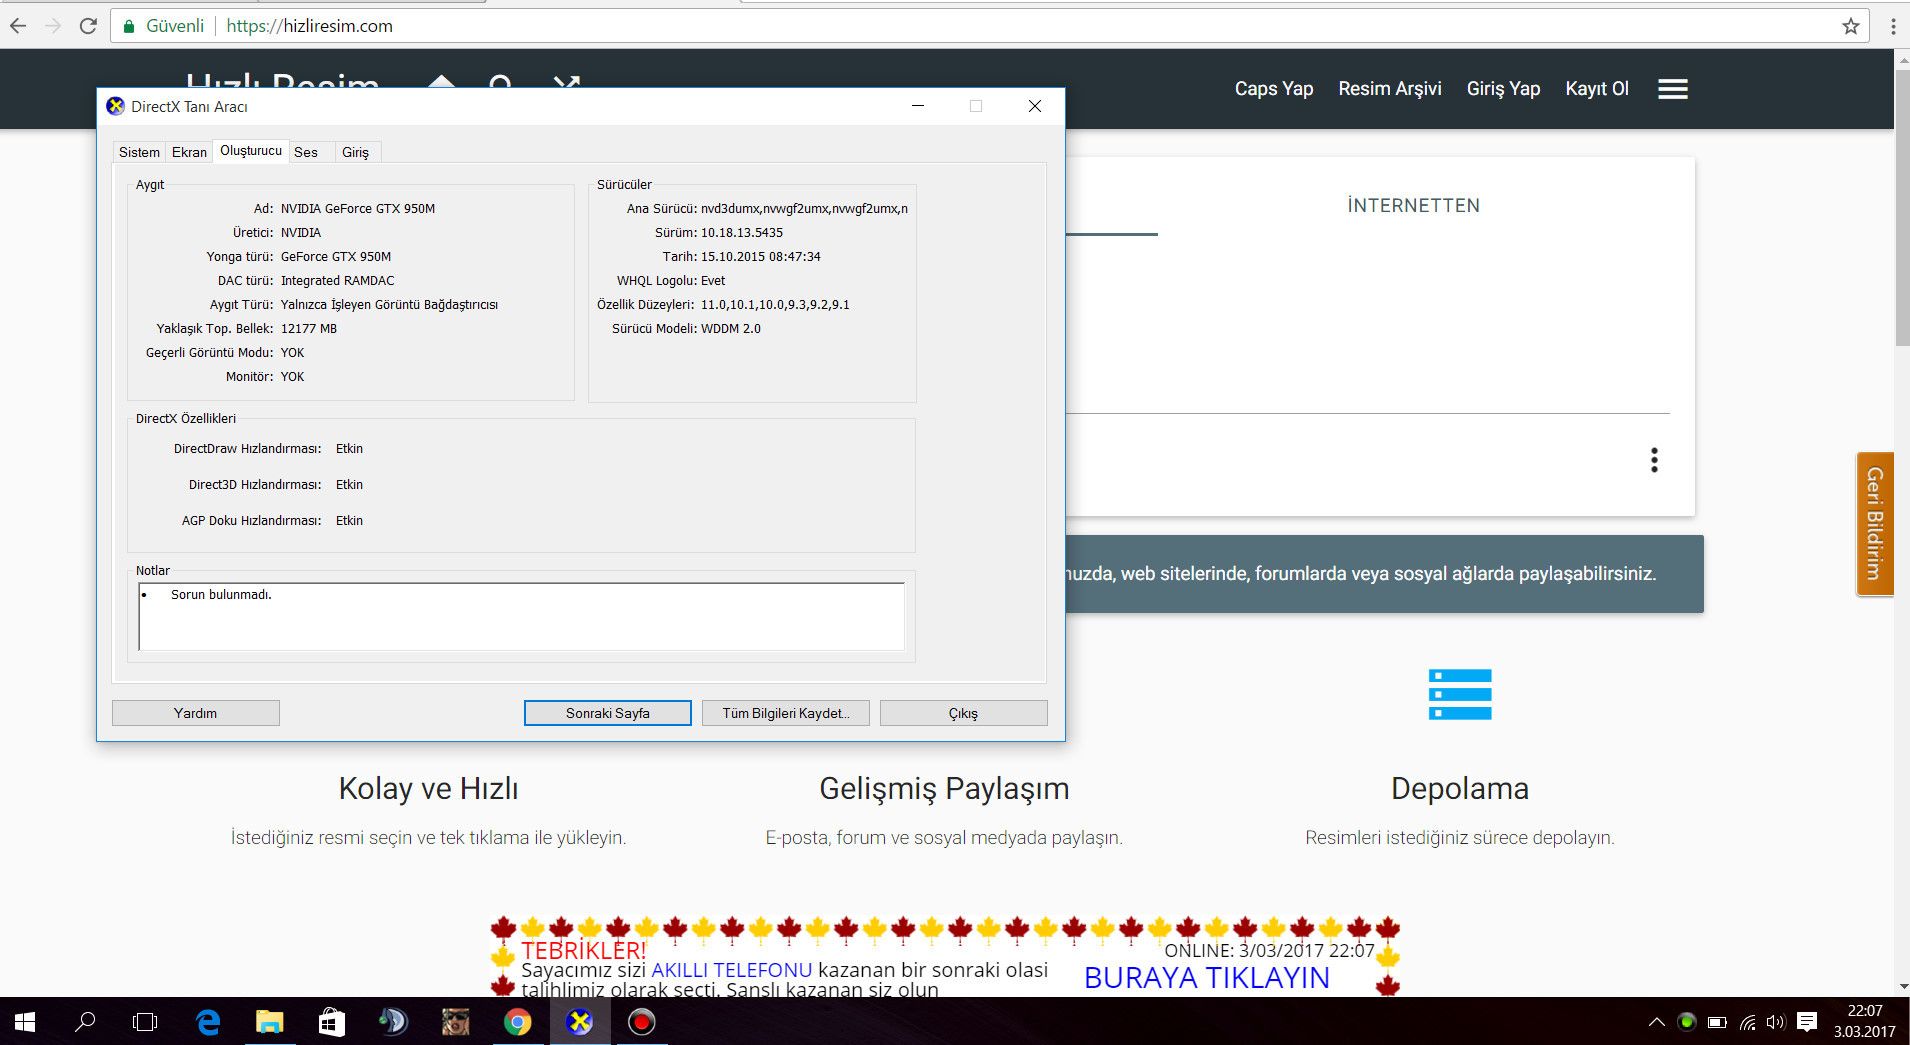1910x1045 pixels.
Task: Click the "NVIDIA GeForce GTX 950M" device name
Action: coord(358,209)
